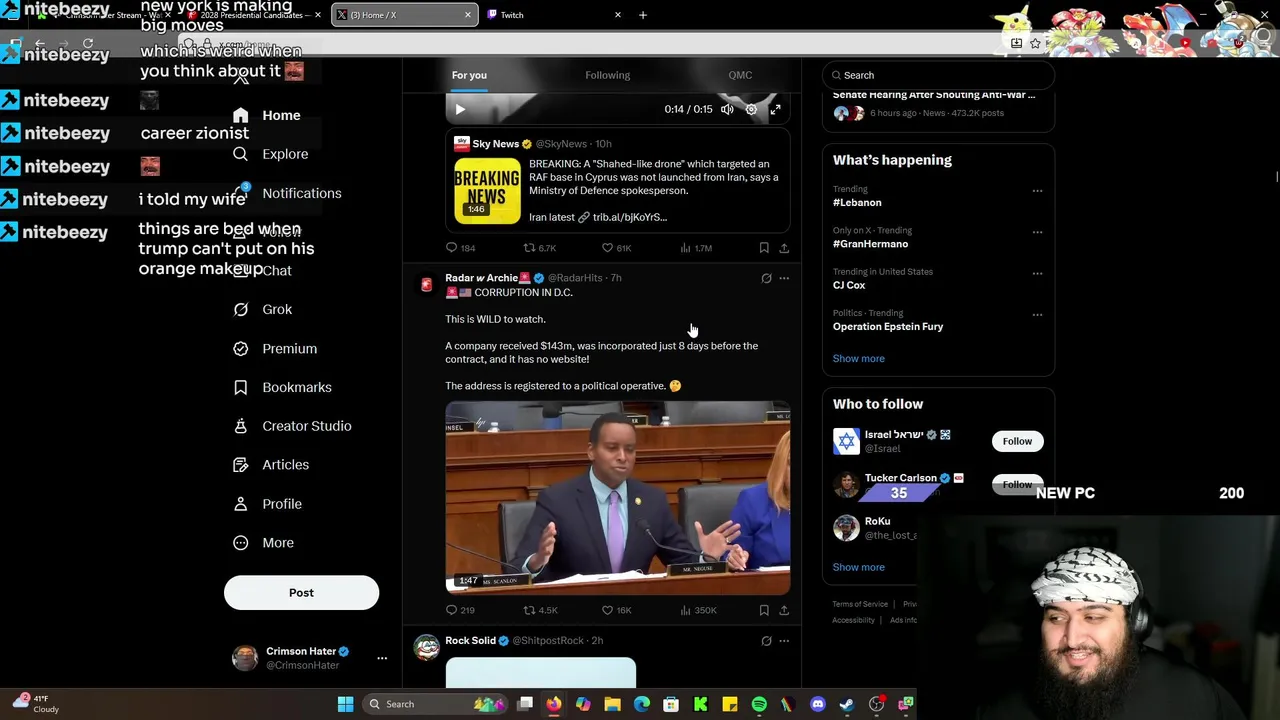Mute the top video volume
This screenshot has width=1280, height=720.
point(727,109)
